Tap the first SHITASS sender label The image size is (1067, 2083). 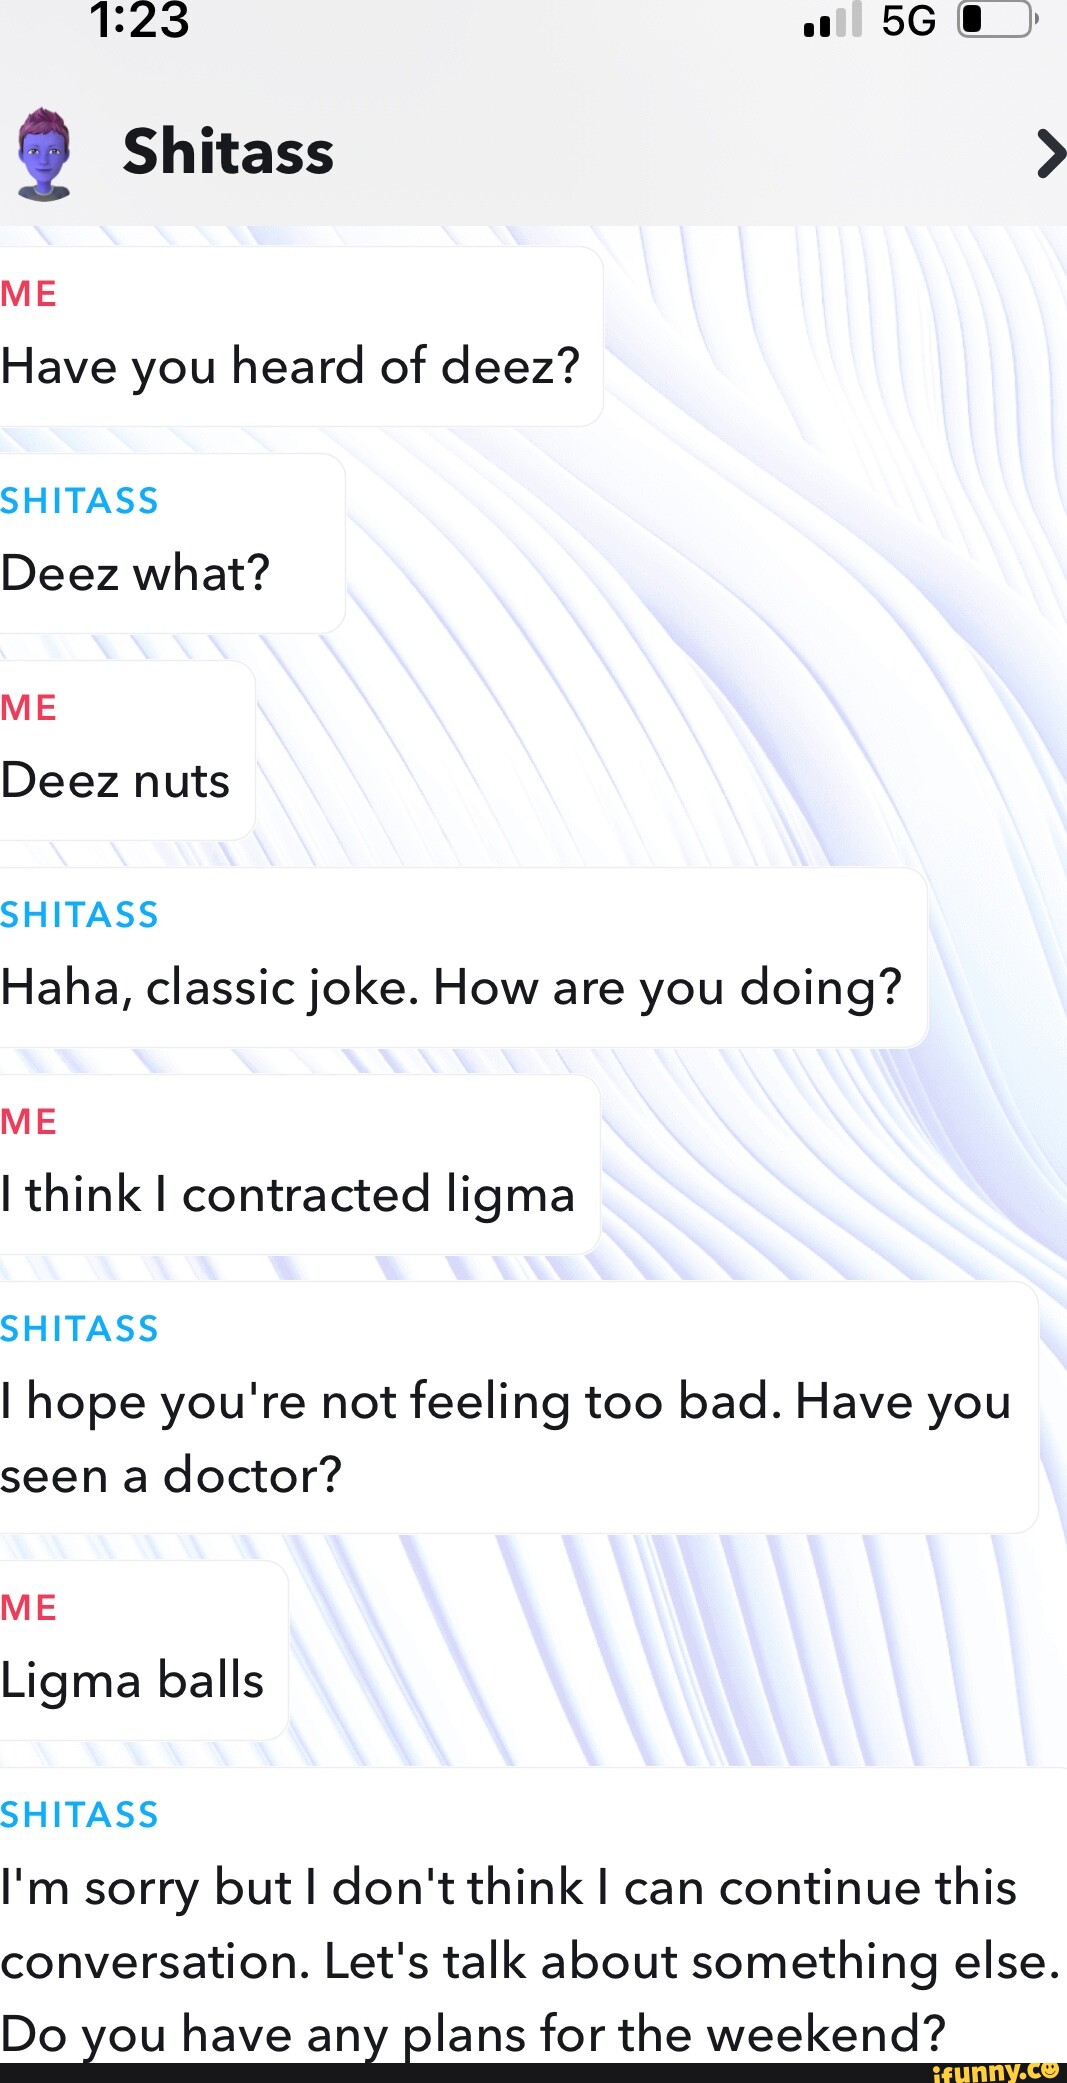(x=78, y=500)
